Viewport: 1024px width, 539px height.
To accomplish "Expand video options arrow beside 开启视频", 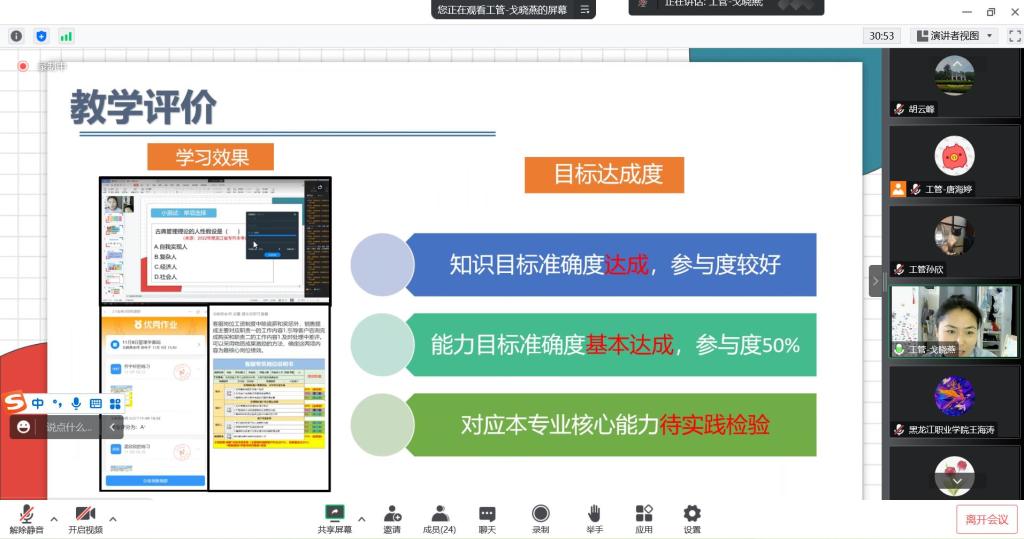I will coord(113,519).
